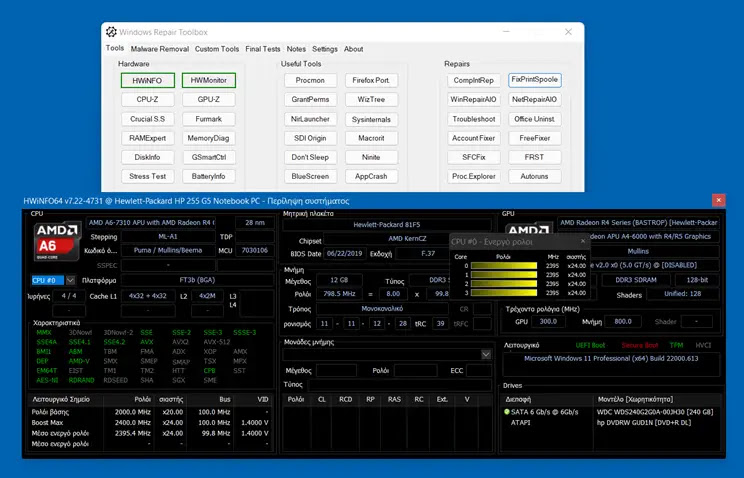Screen dimensions: 744x478
Task: Expand the memory modules dropdown
Action: (x=486, y=355)
